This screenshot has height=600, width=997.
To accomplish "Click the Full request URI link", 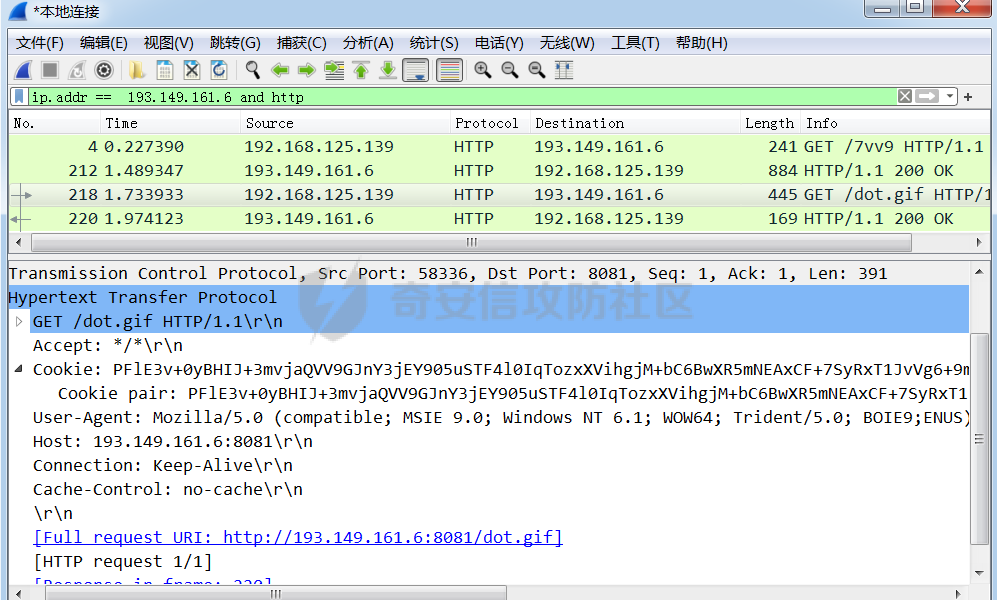I will point(297,538).
